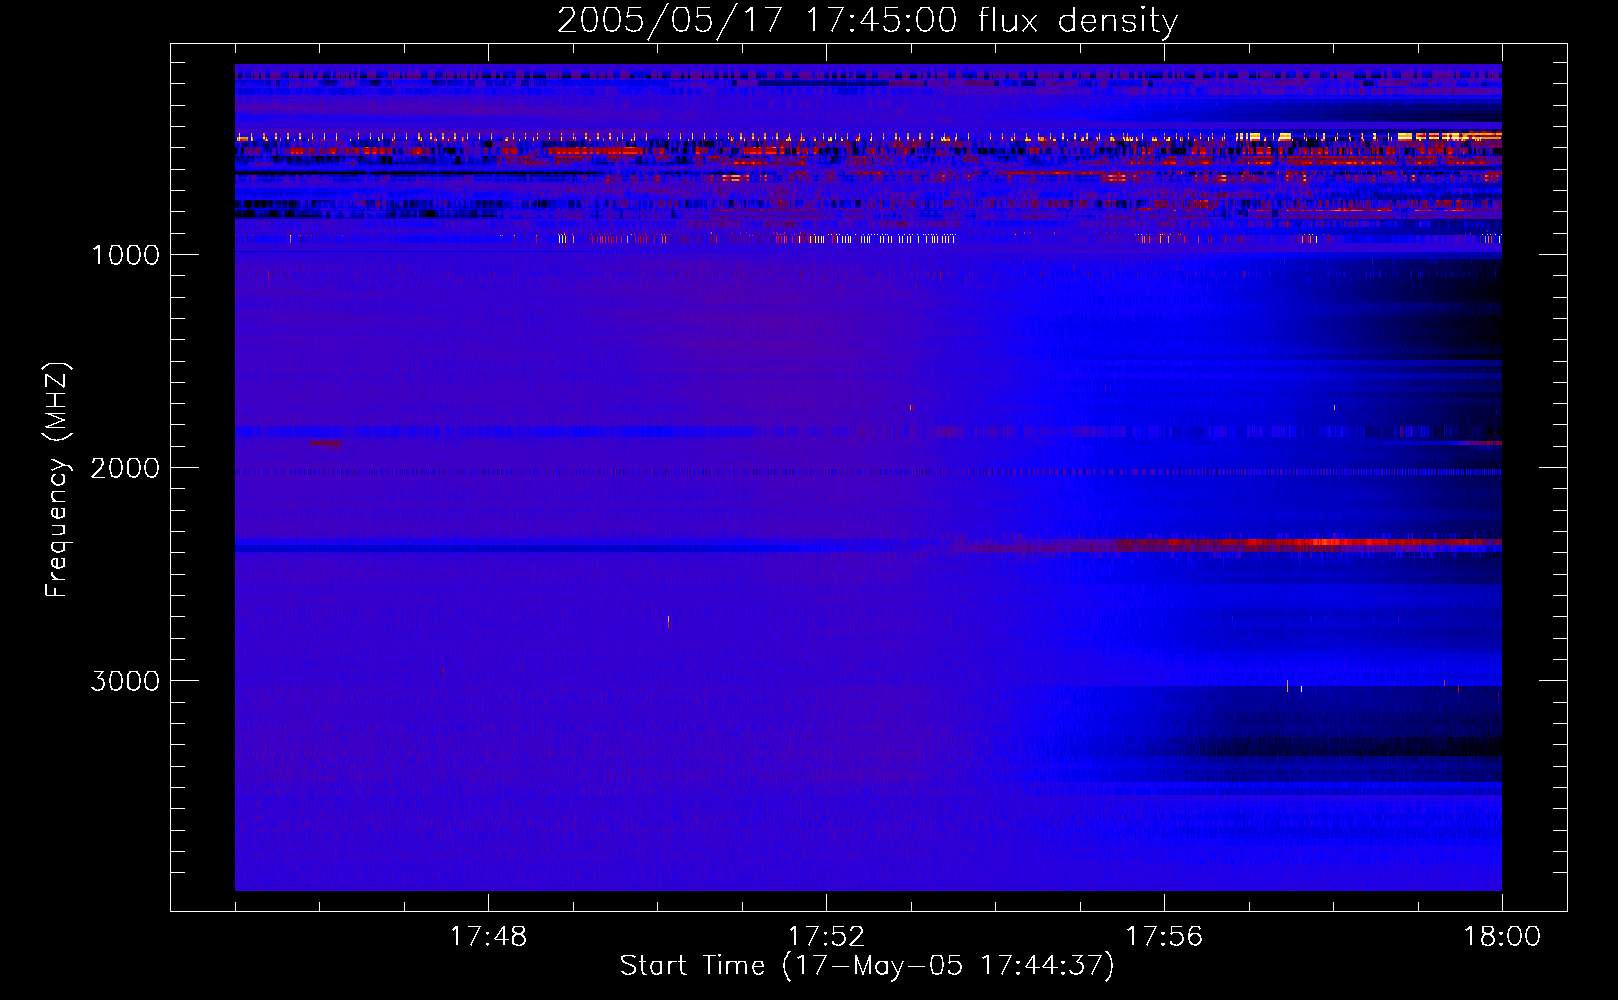
Task: Click the 17:56 time tick label
Action: point(1164,937)
